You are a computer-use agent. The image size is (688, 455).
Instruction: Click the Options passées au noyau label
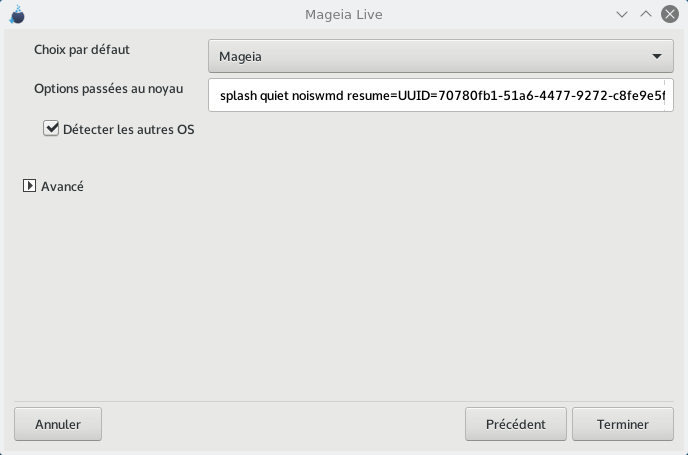coord(108,89)
